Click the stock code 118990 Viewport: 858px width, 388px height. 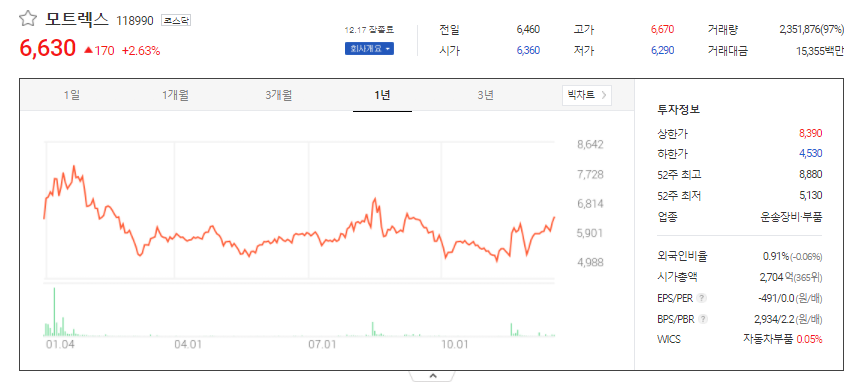(x=135, y=21)
